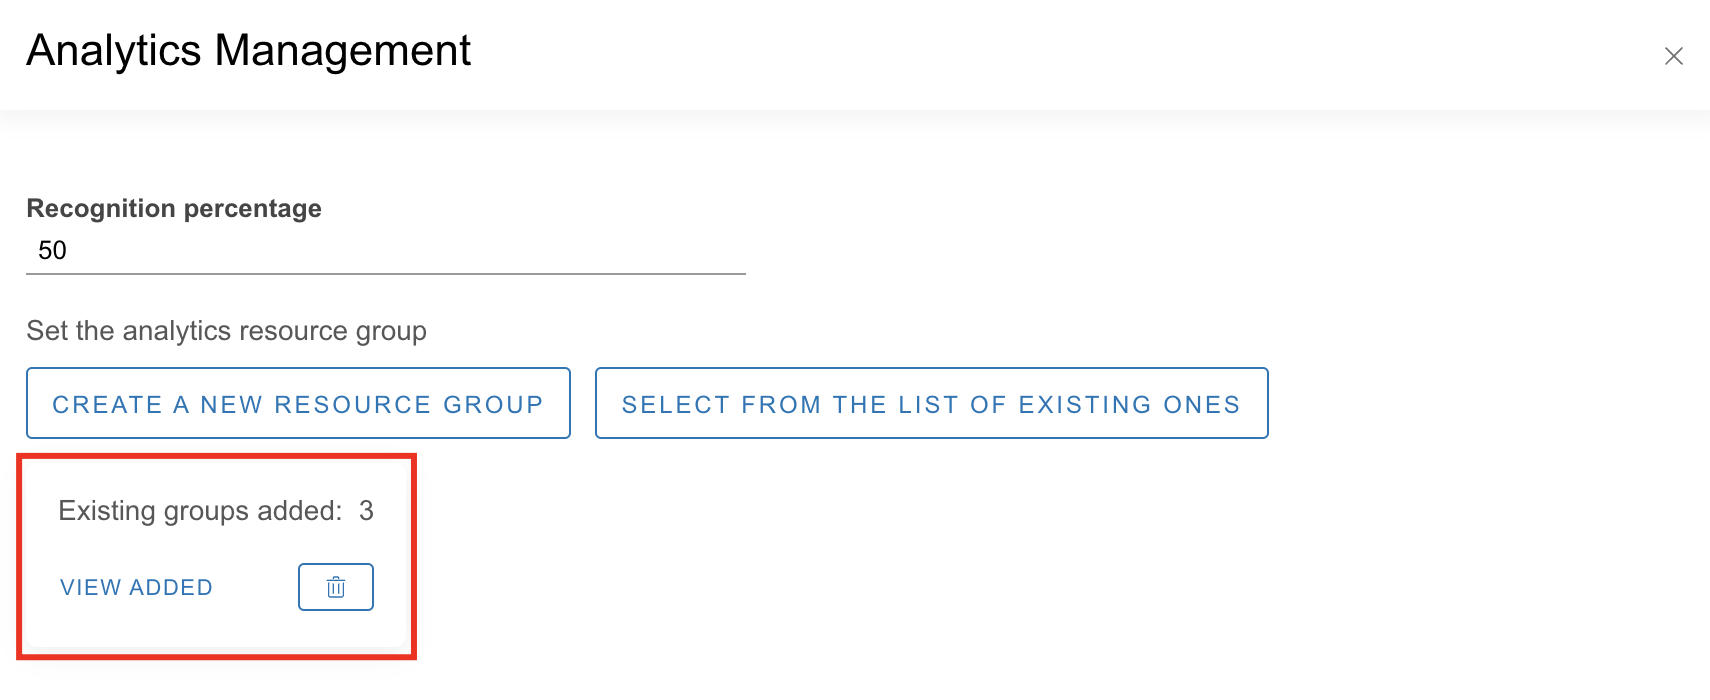Show the added groups via View Added
The height and width of the screenshot is (700, 1710).
click(136, 588)
